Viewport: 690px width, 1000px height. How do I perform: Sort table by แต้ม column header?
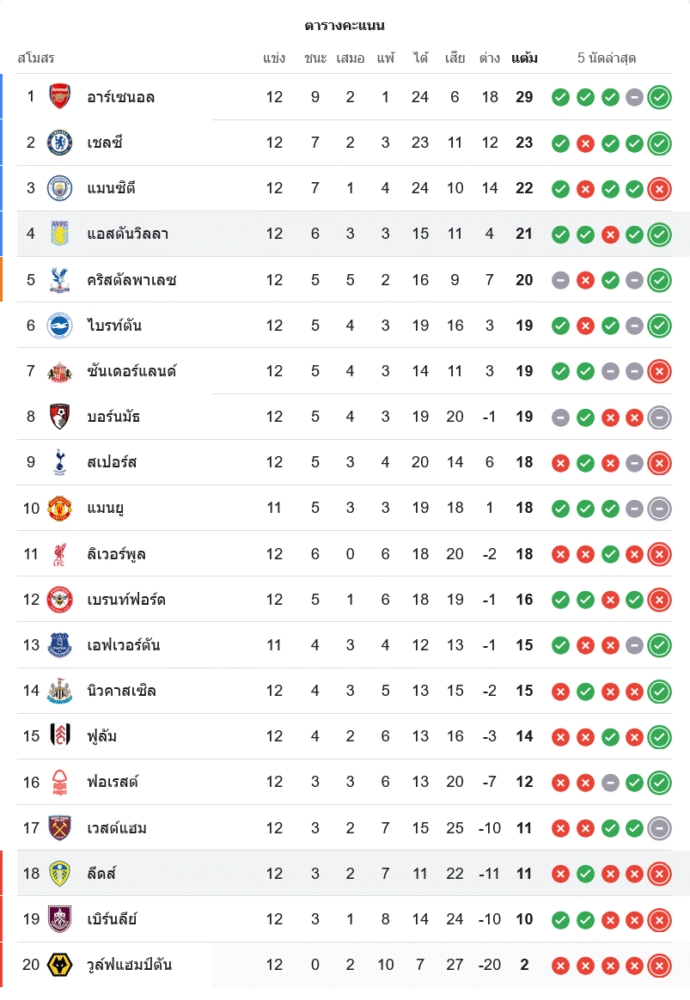[524, 58]
